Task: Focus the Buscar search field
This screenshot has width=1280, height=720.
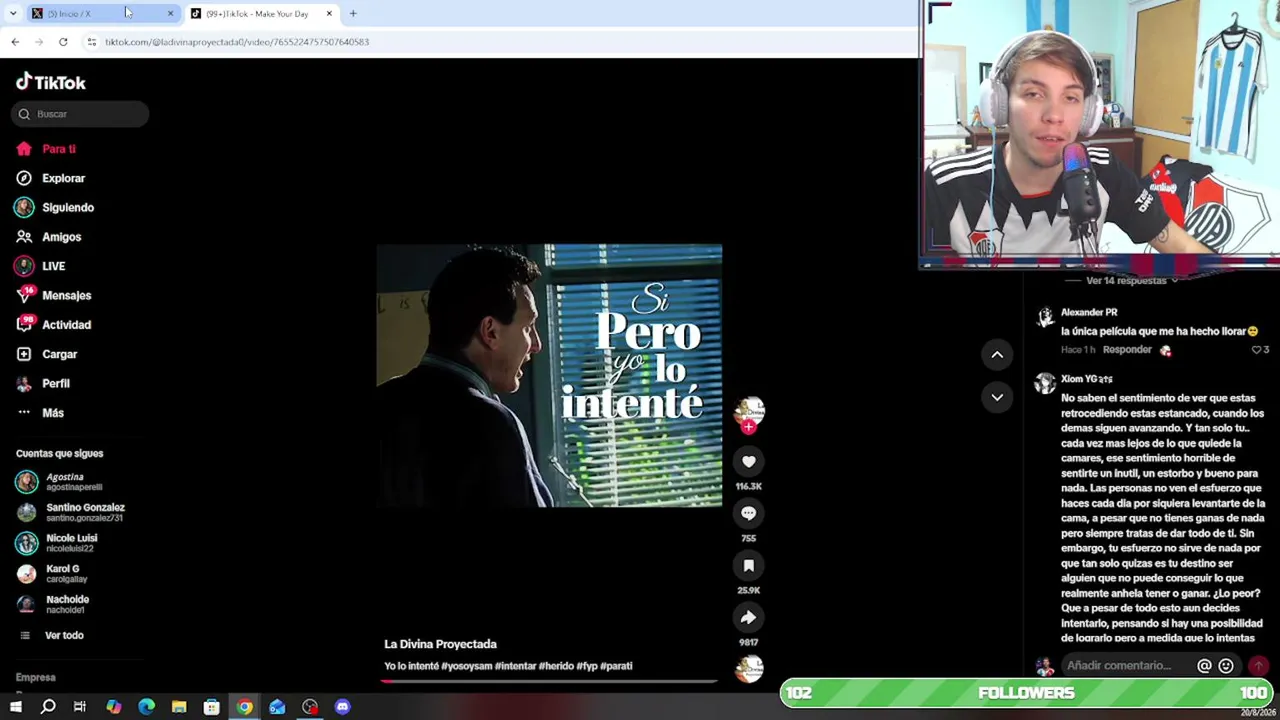Action: (x=81, y=114)
